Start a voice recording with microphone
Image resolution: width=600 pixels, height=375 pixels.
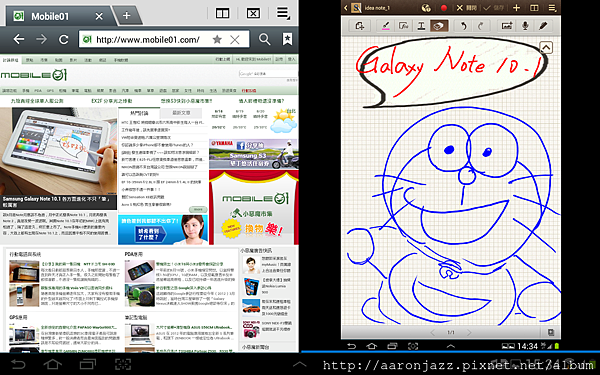(525, 26)
